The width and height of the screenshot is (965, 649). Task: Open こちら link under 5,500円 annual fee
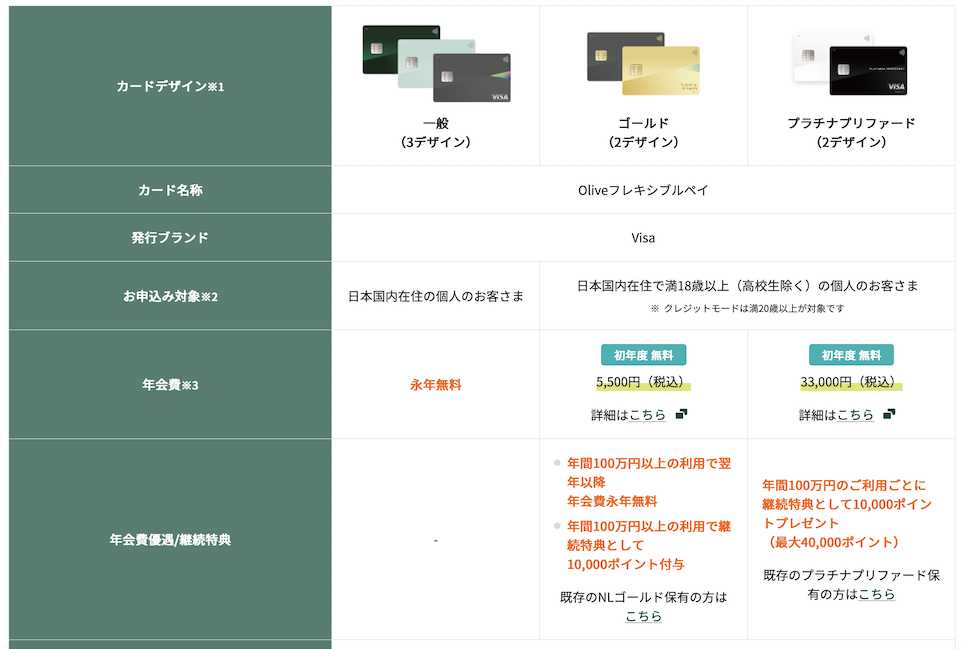pyautogui.click(x=647, y=415)
